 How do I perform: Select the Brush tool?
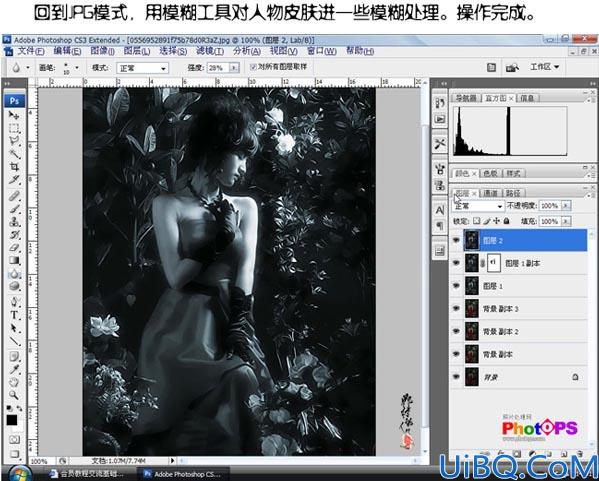point(14,209)
